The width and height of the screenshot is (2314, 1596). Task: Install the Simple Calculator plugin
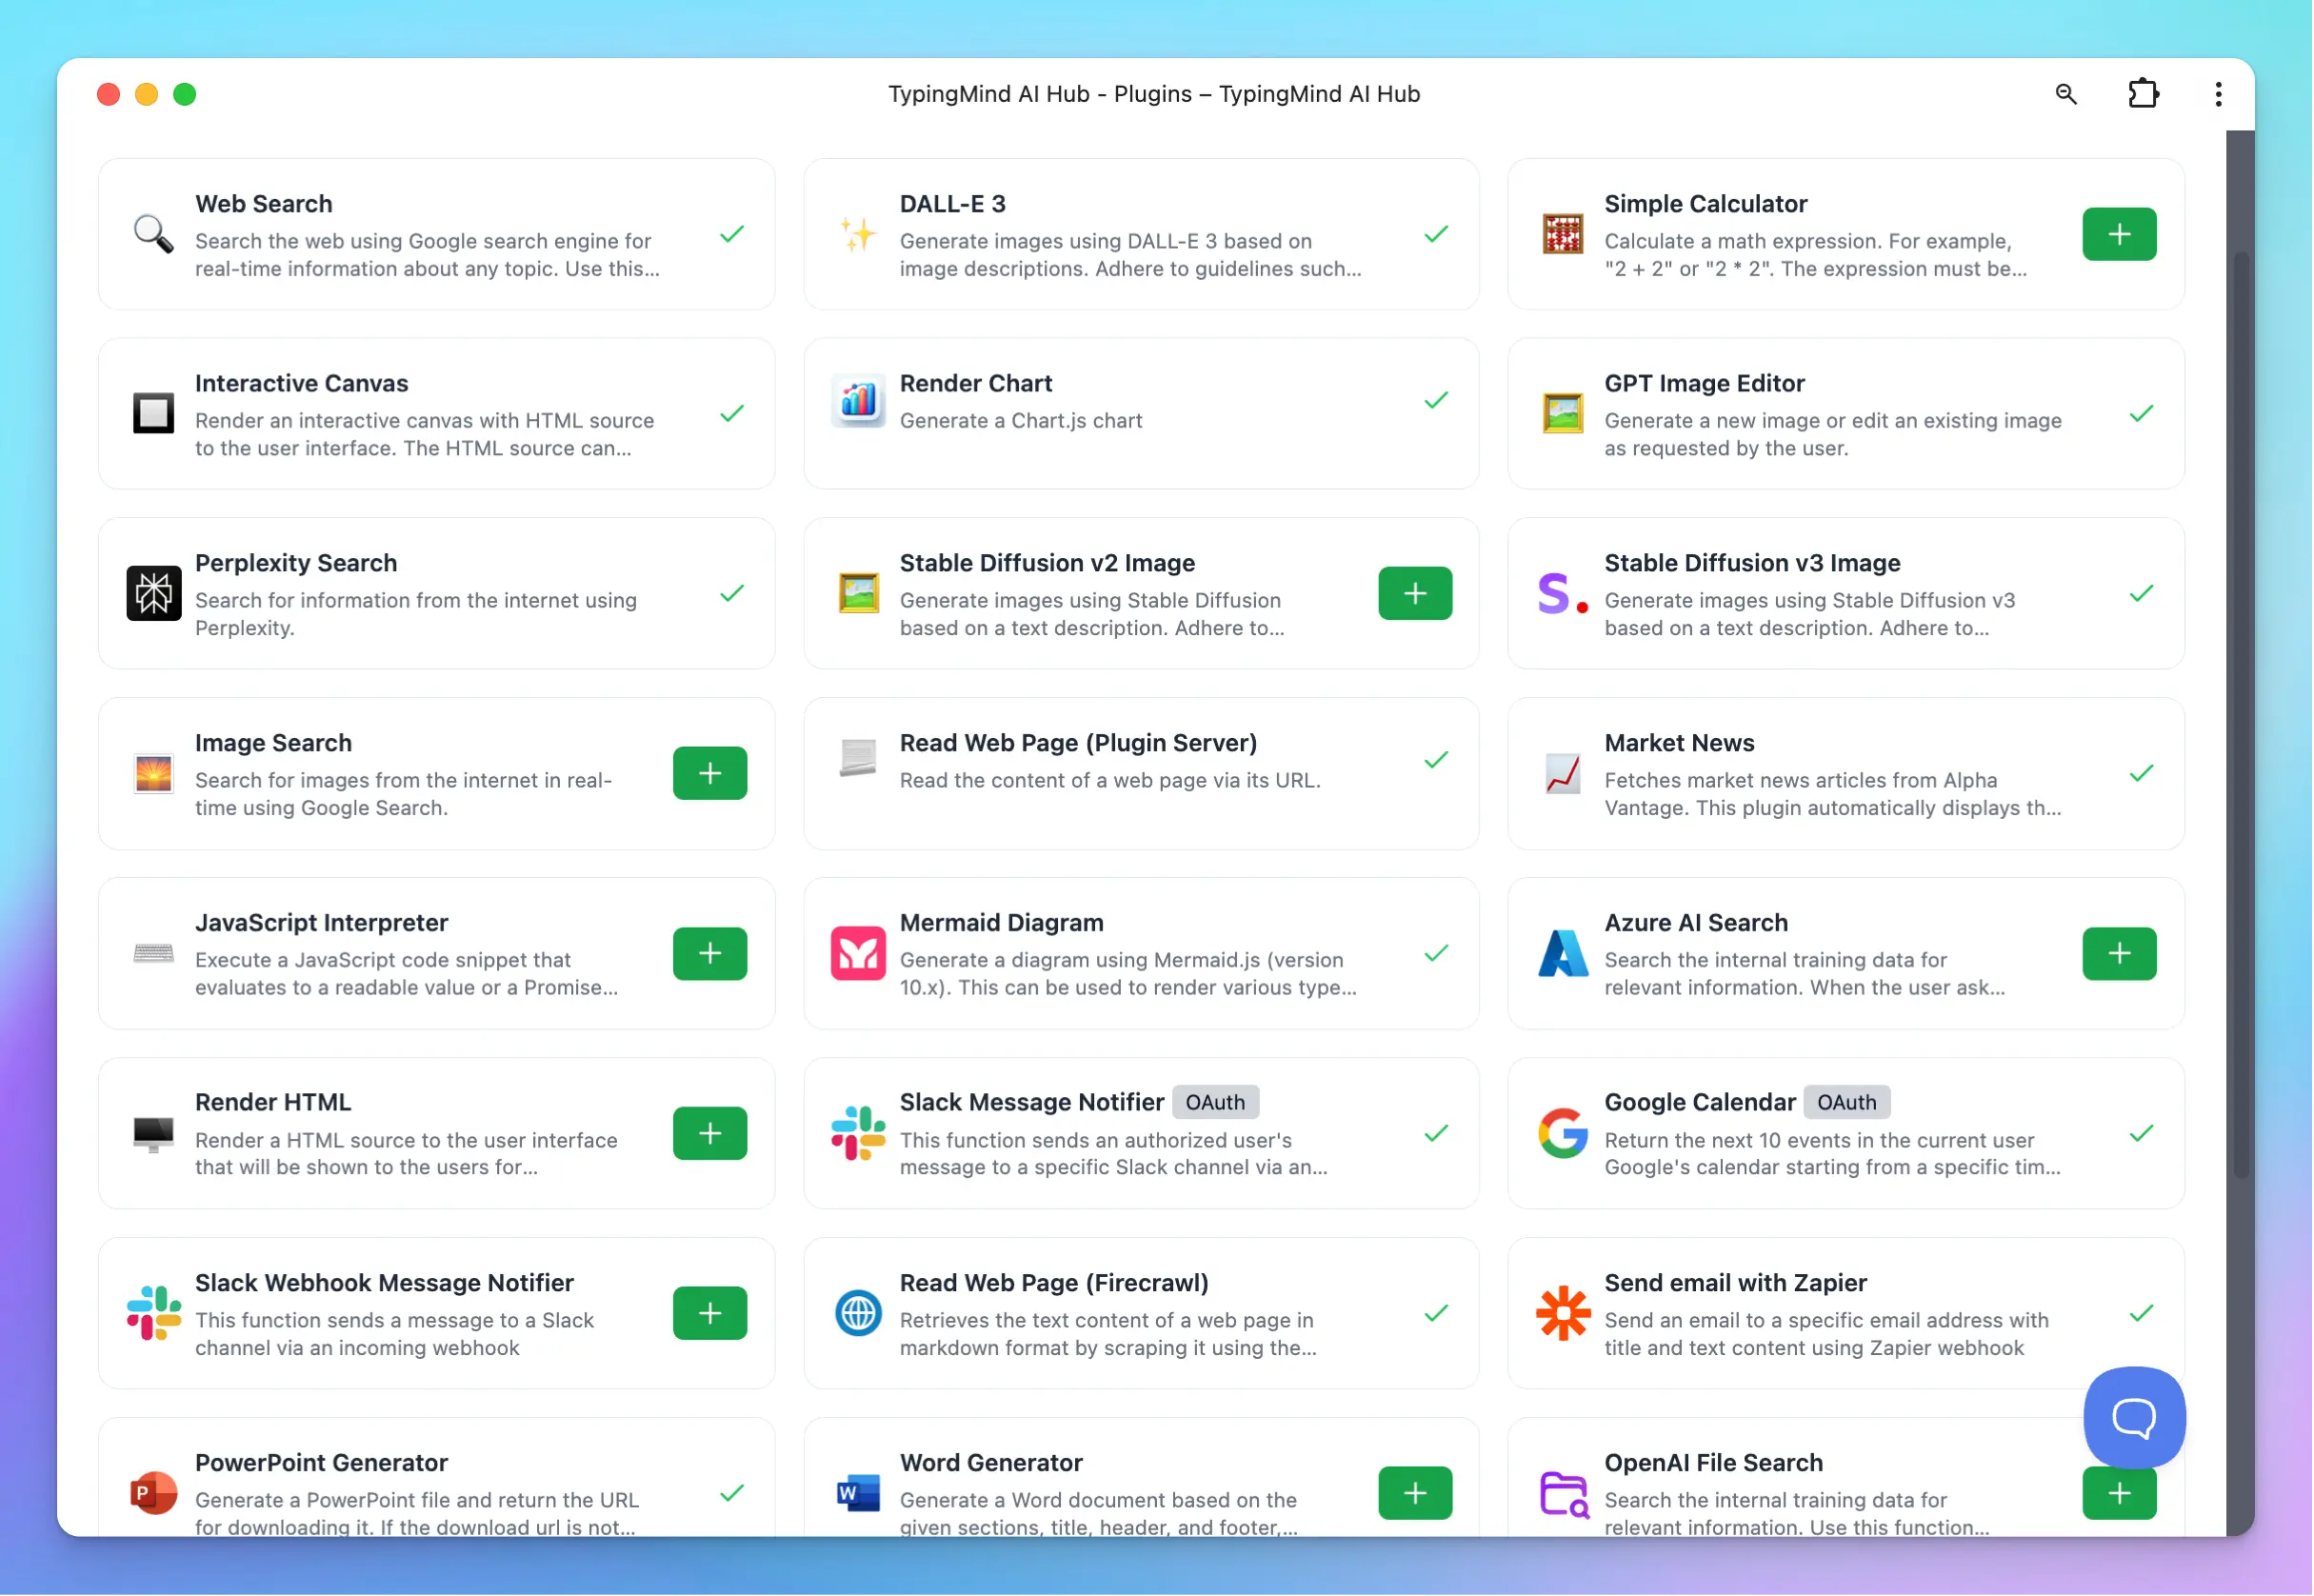point(2120,234)
